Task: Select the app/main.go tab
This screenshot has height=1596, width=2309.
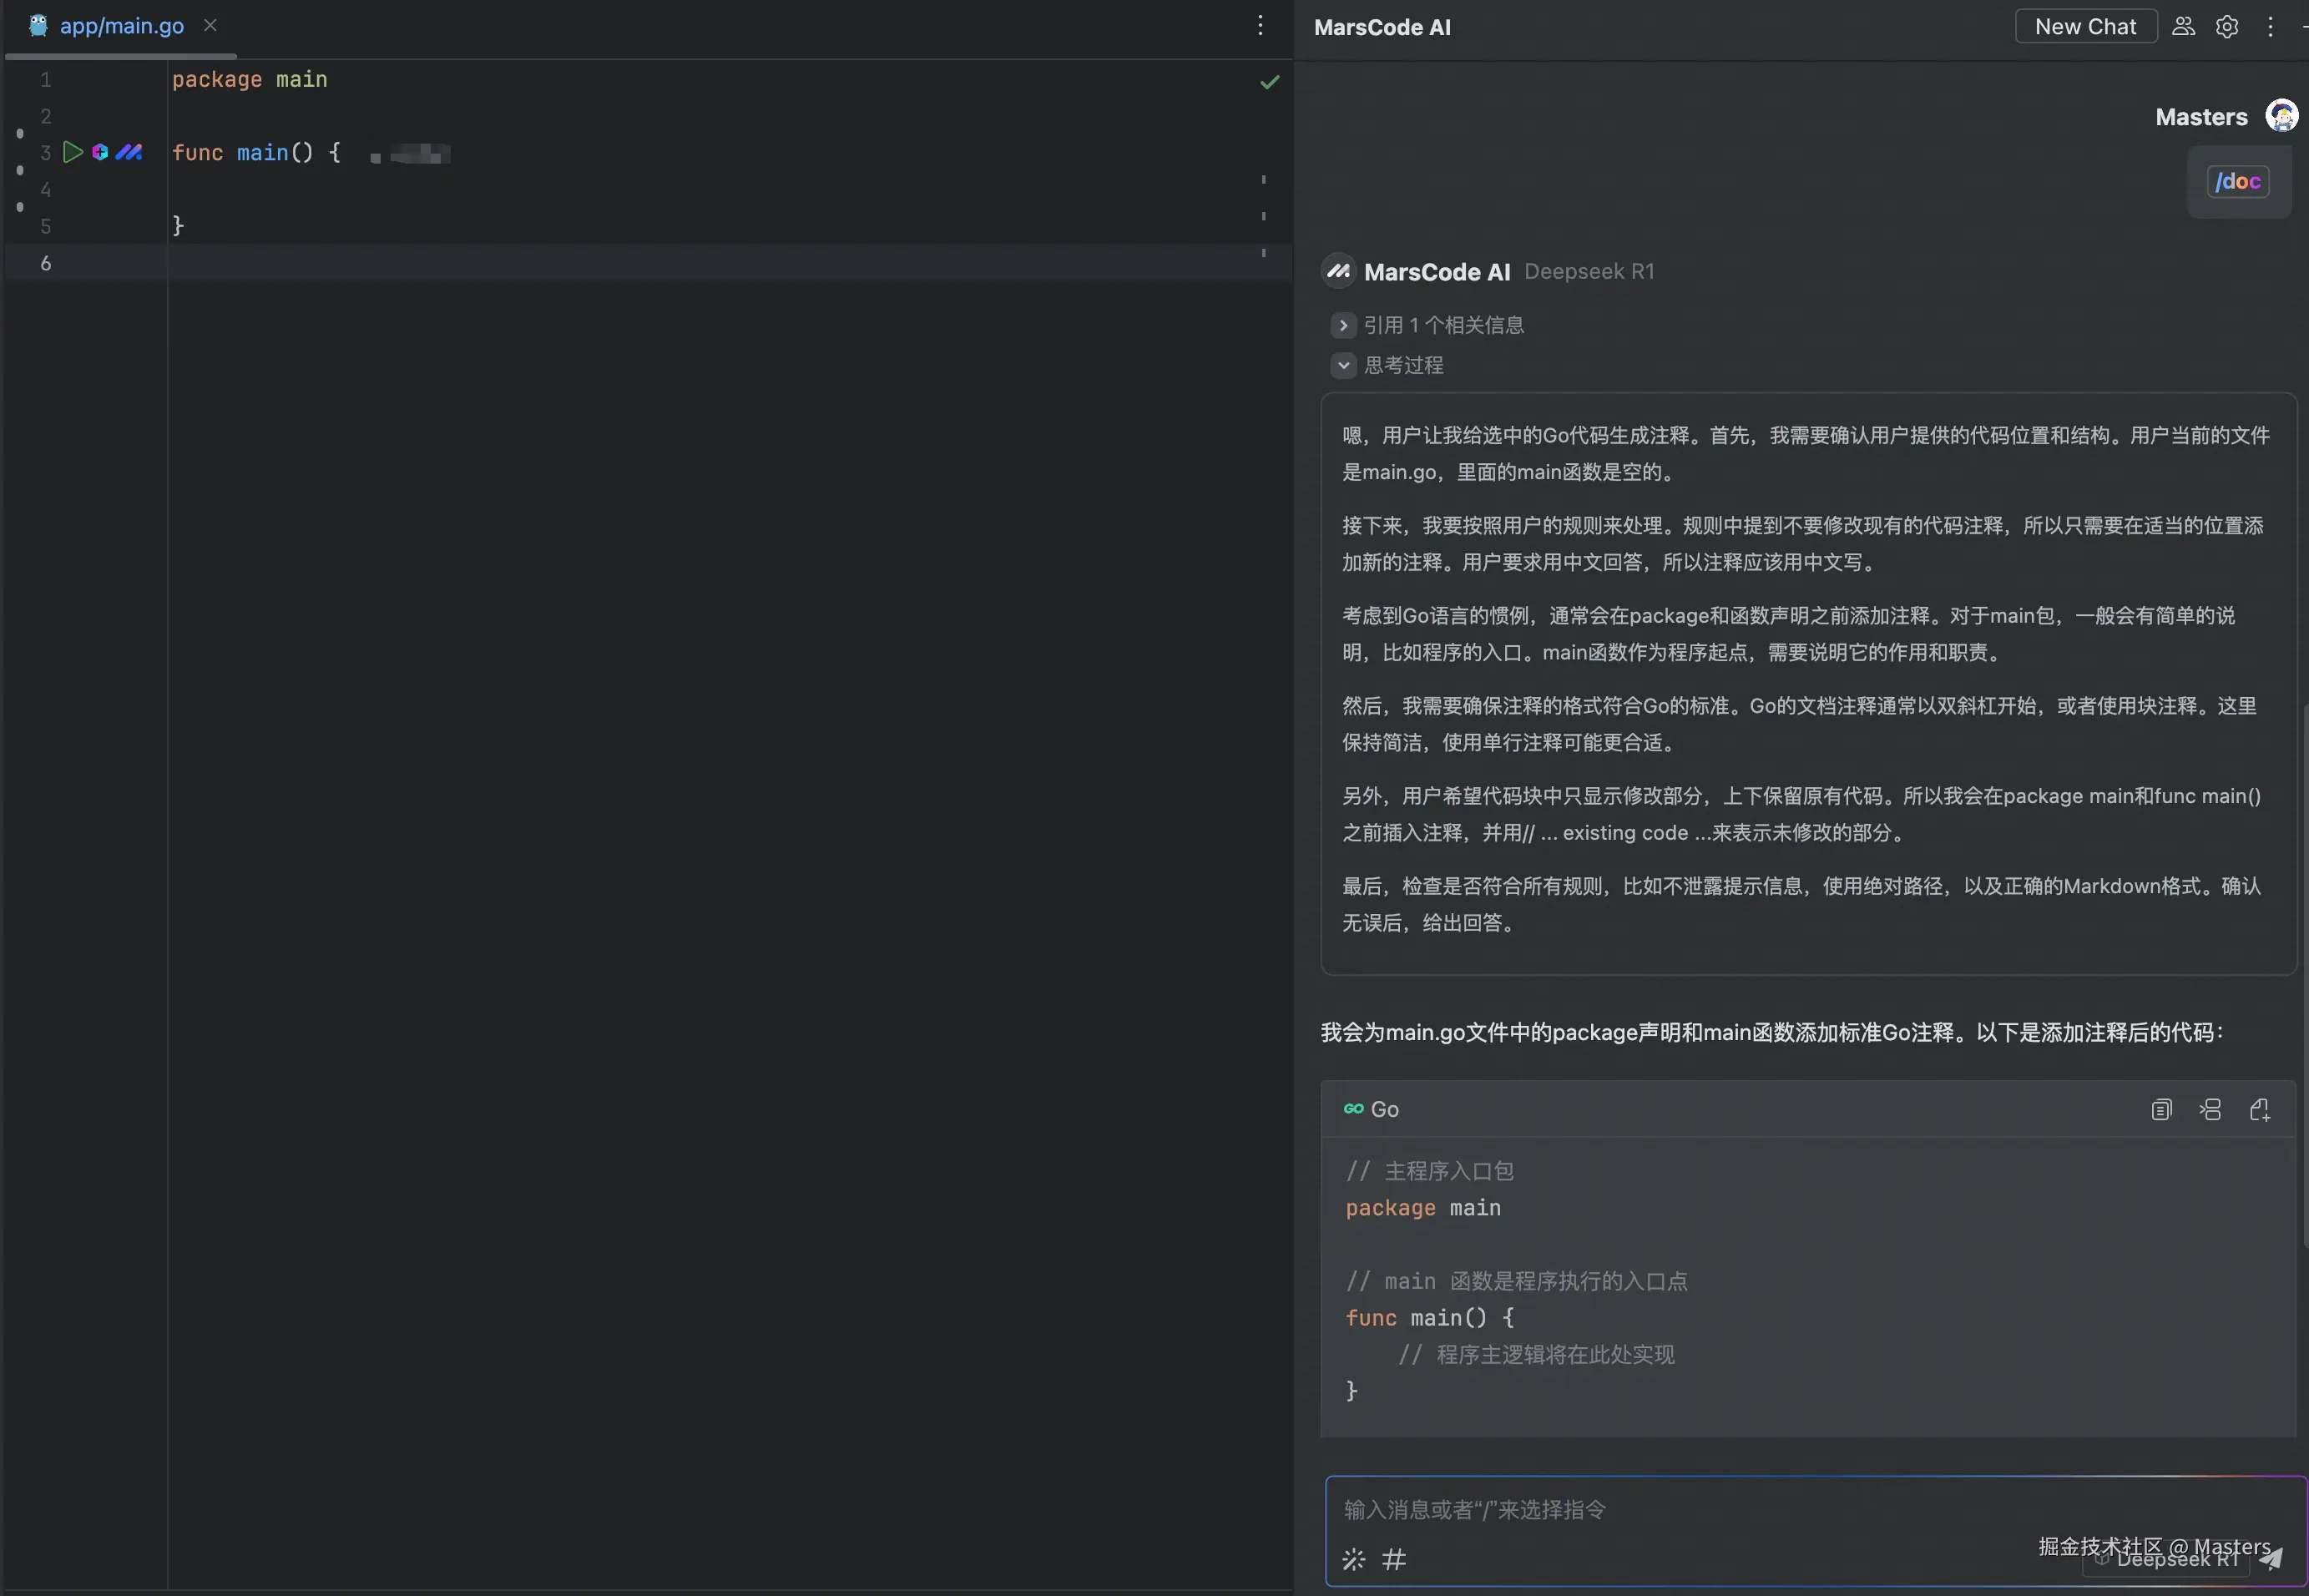Action: coord(121,26)
